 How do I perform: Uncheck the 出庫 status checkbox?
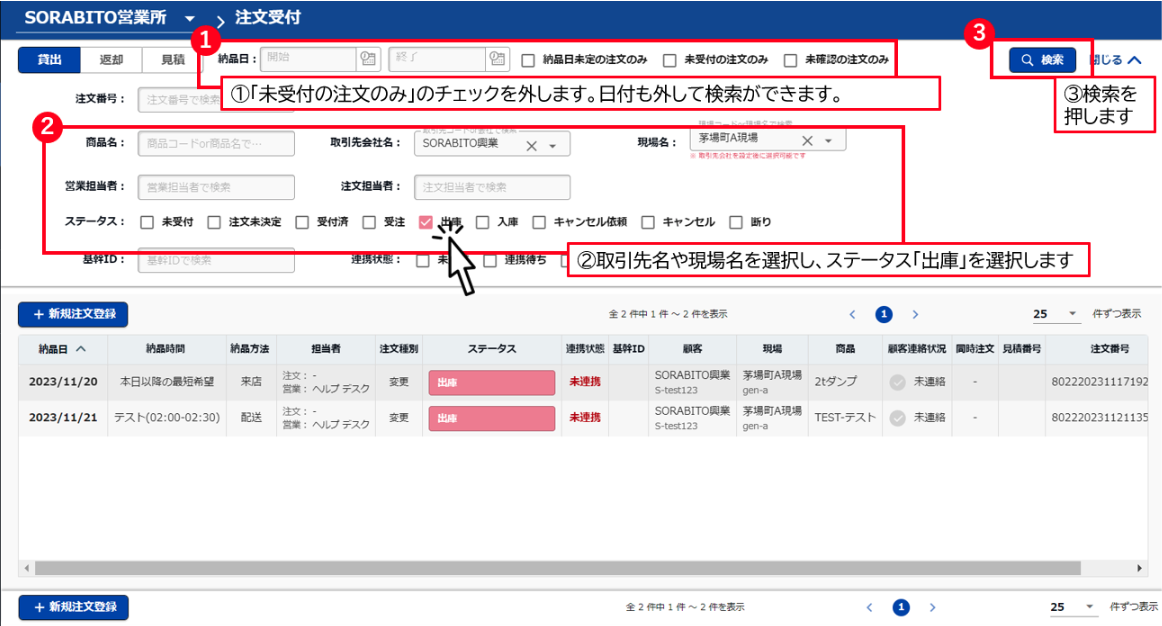[x=426, y=222]
